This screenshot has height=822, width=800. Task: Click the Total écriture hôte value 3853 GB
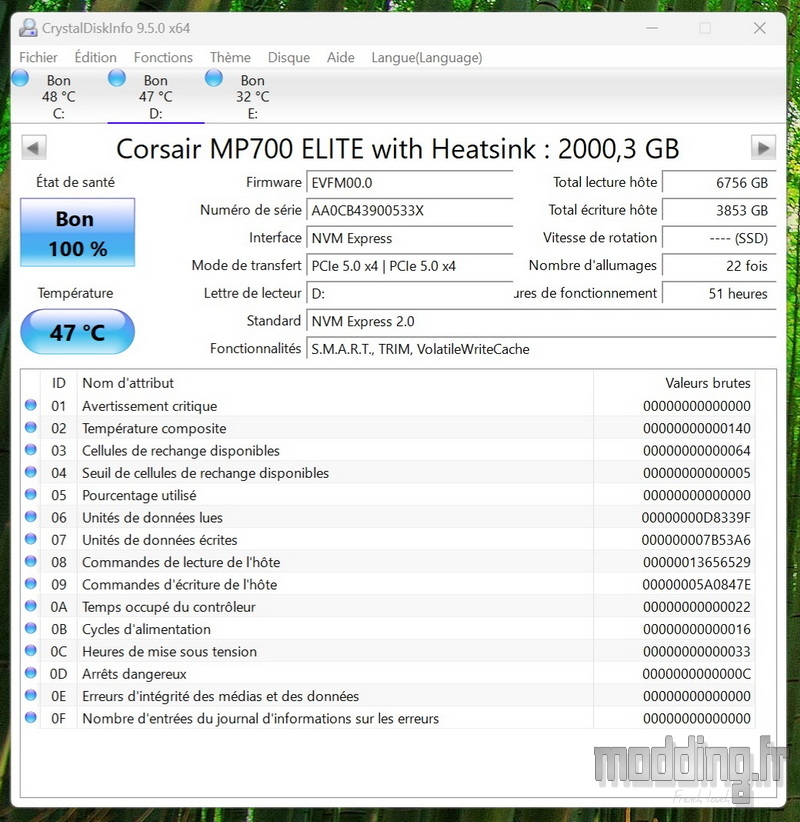click(x=719, y=210)
